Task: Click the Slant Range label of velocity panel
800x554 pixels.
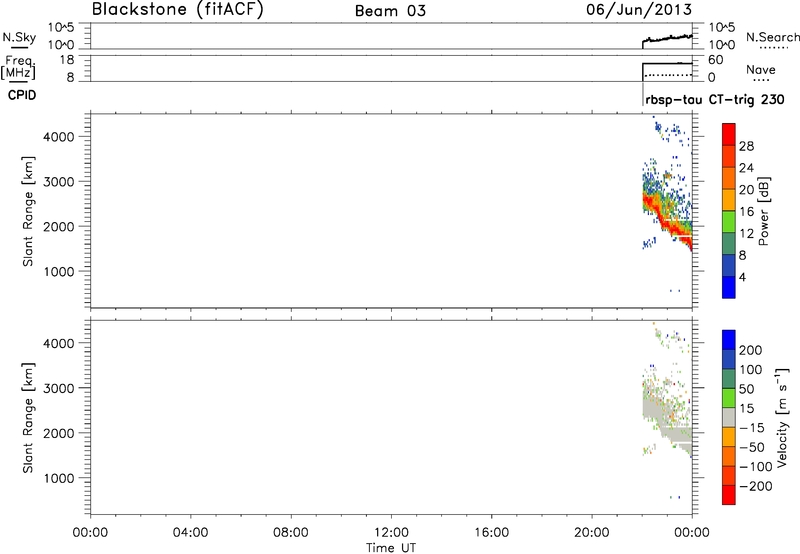Action: click(28, 418)
